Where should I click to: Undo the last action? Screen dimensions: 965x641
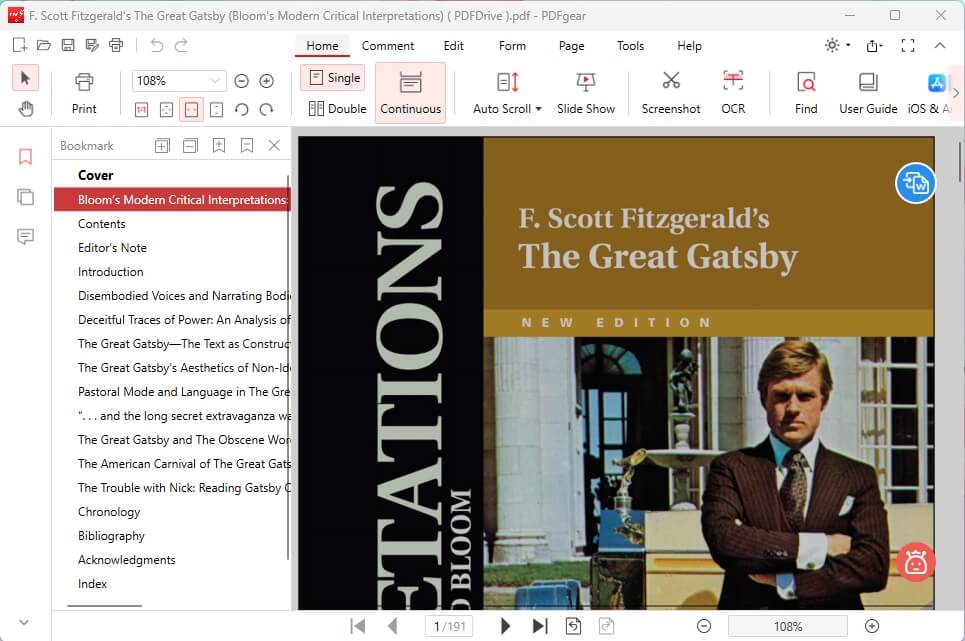(157, 45)
